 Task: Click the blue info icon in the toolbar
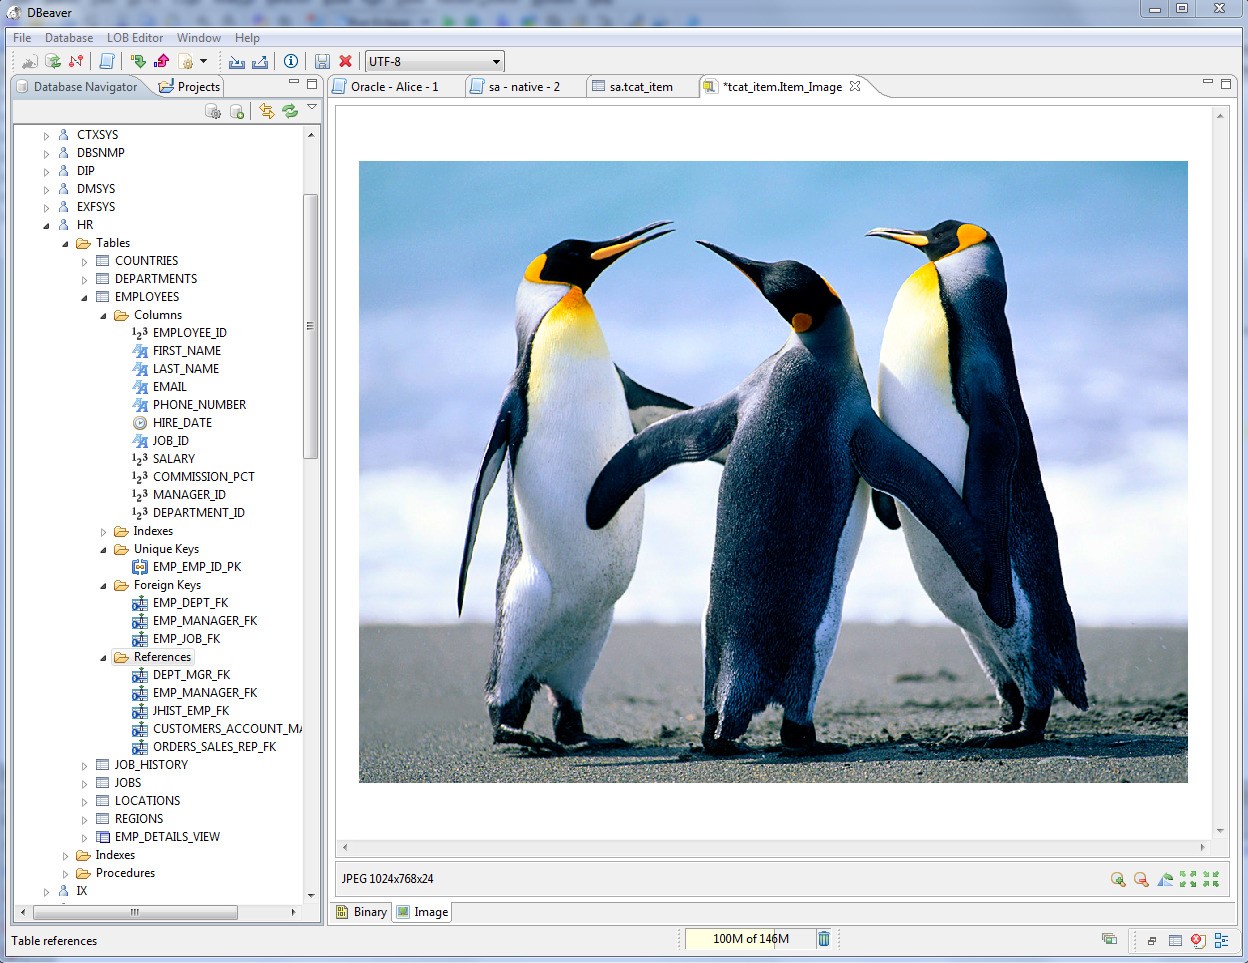coord(291,62)
